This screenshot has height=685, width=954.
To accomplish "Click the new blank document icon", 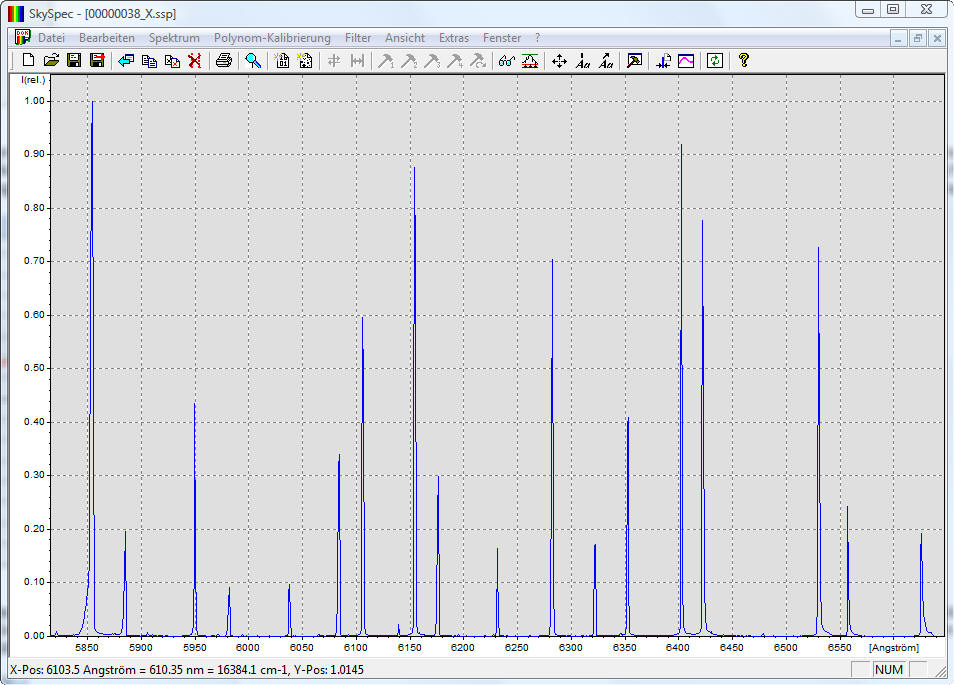I will (x=28, y=60).
